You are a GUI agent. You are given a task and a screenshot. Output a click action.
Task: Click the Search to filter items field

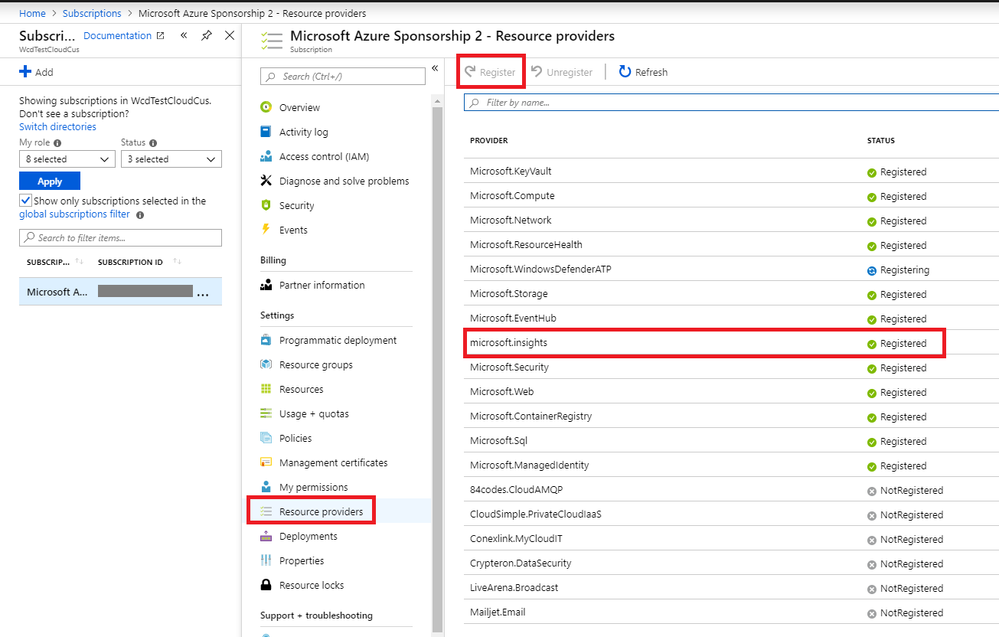pyautogui.click(x=120, y=238)
